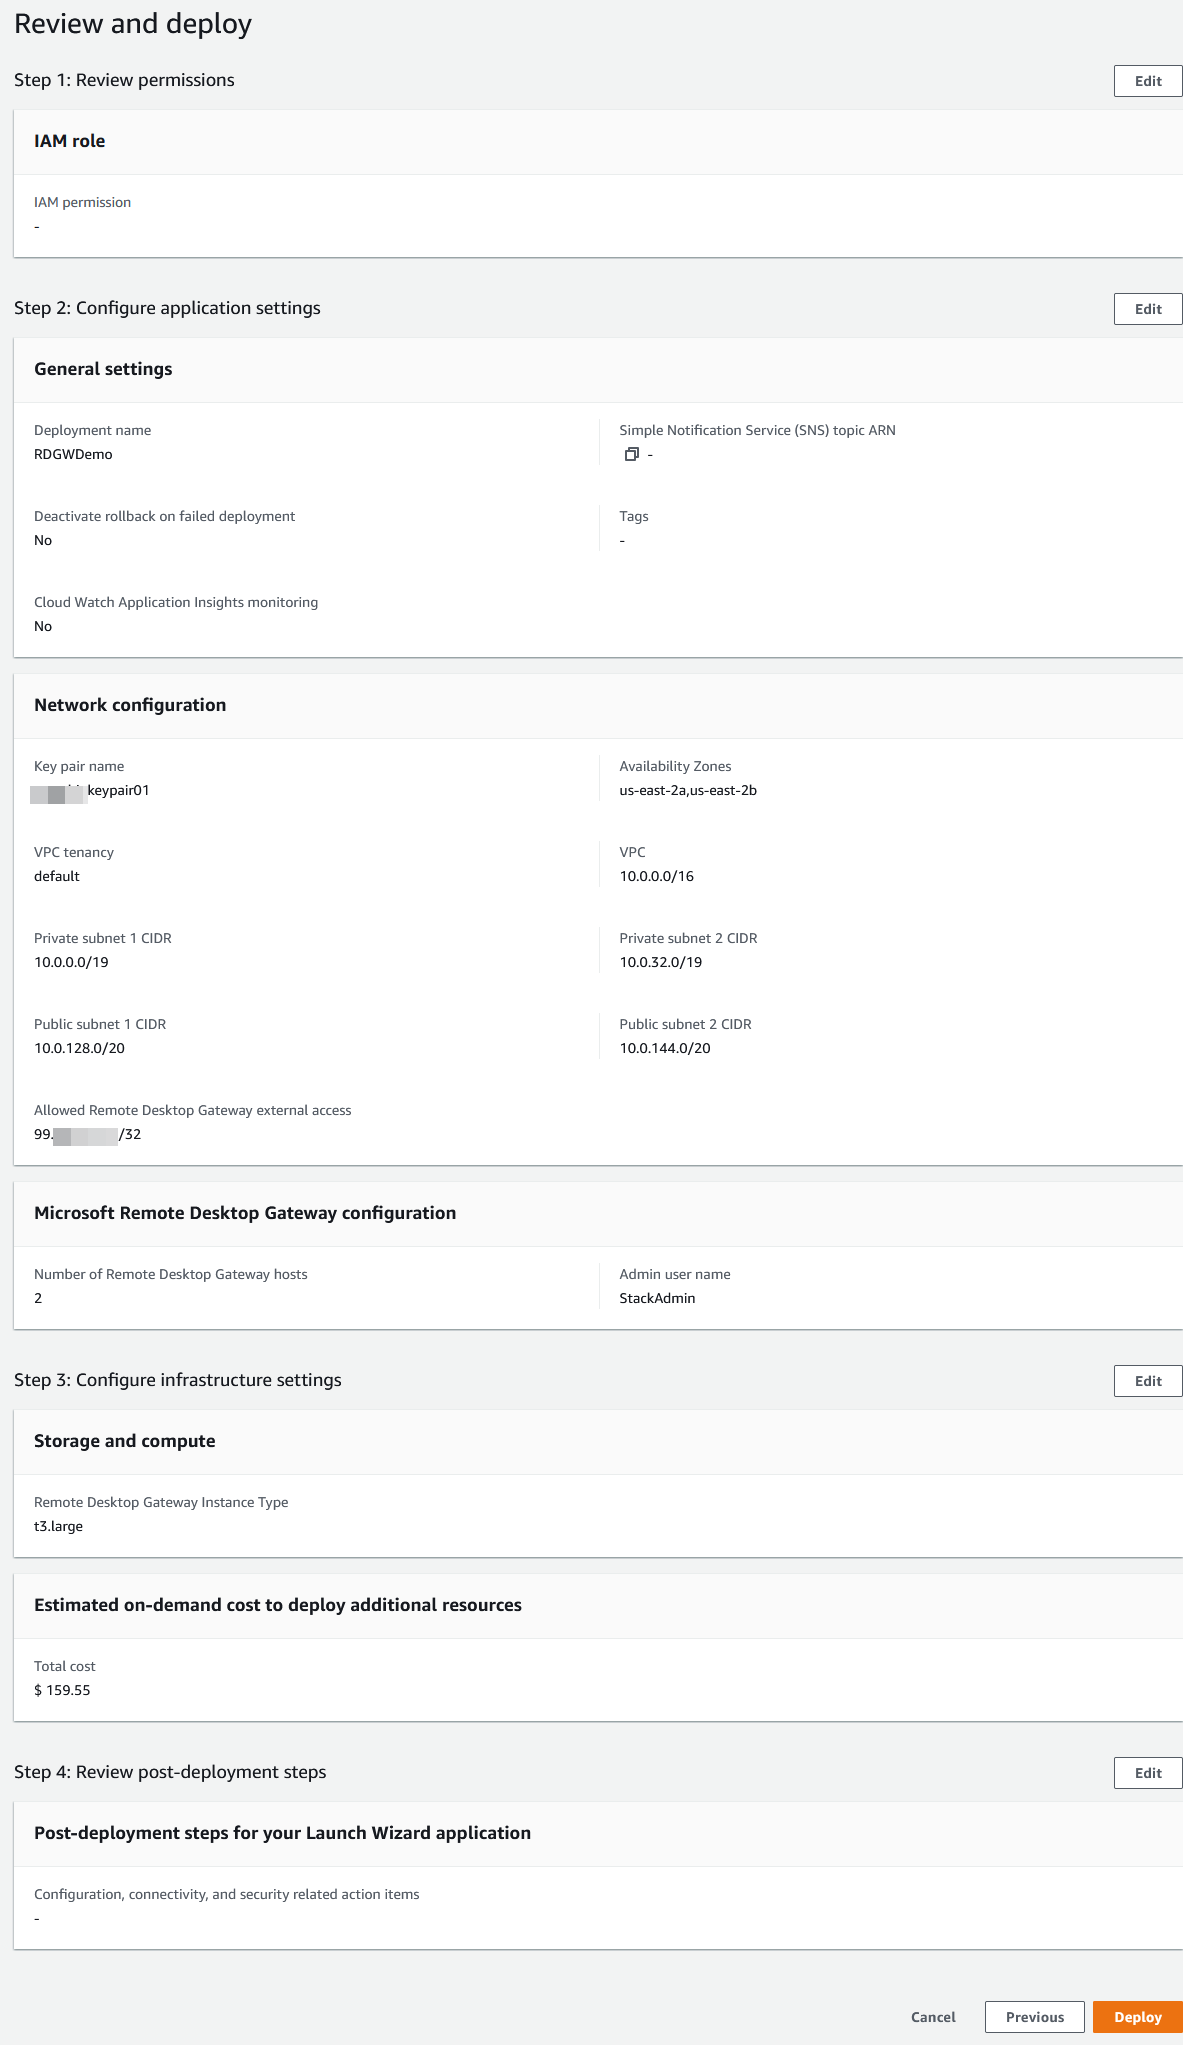Click the RDGWDemo deployment name value

(x=73, y=454)
